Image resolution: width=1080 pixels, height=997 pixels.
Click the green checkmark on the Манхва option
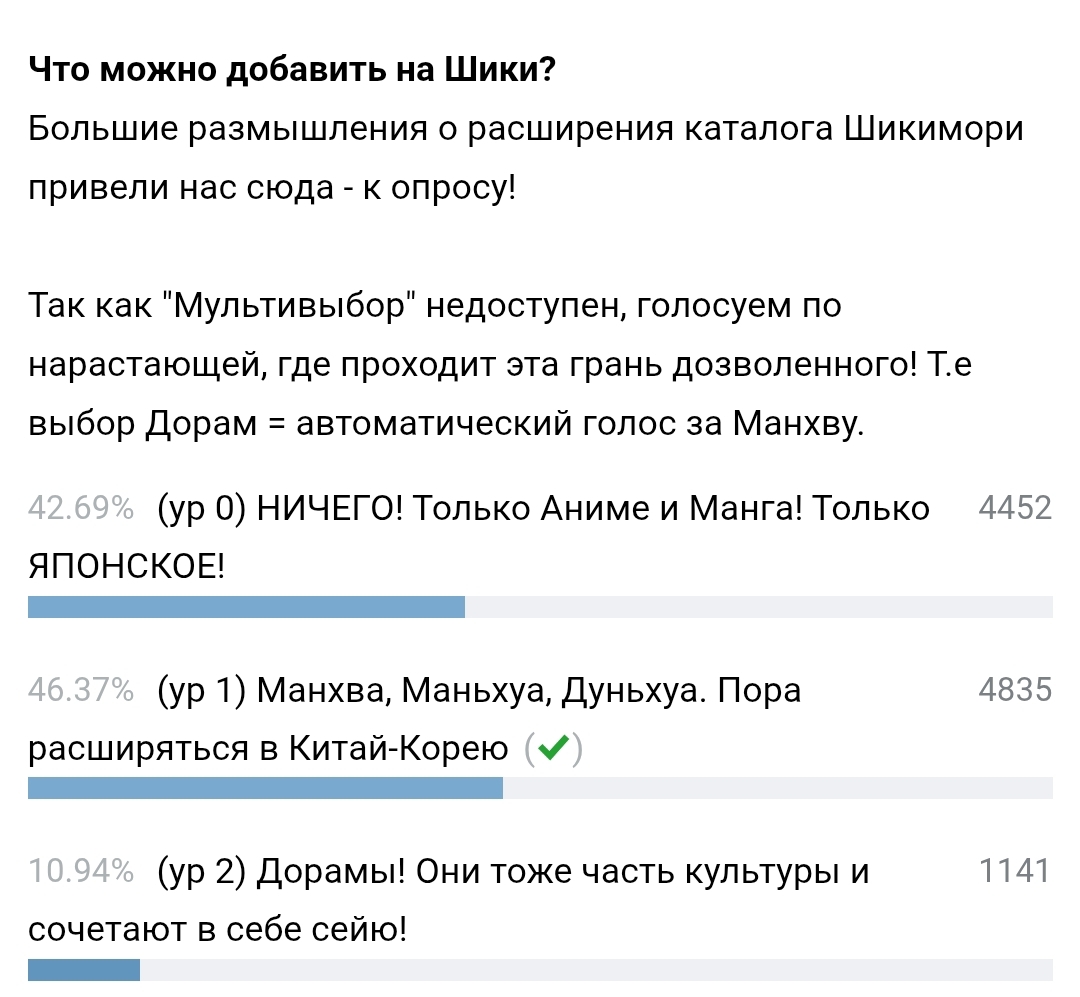tap(553, 747)
